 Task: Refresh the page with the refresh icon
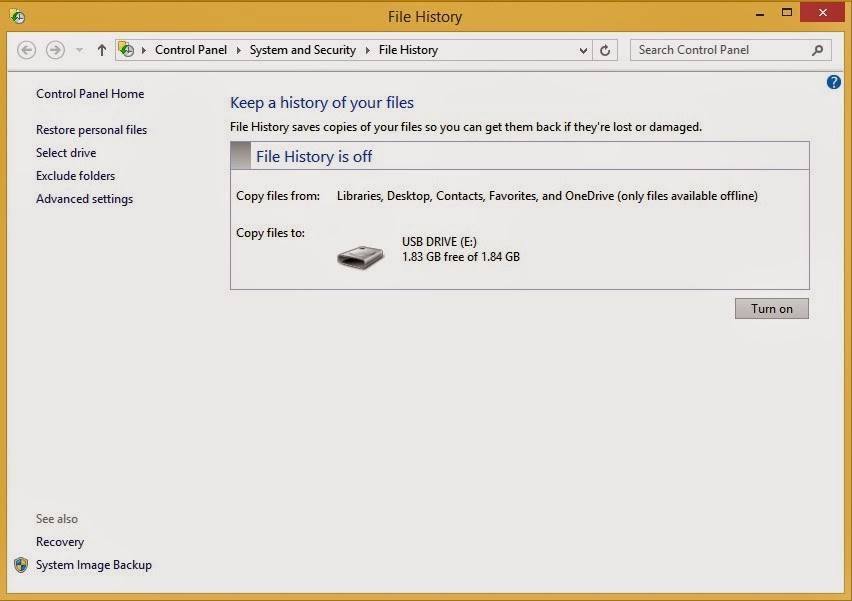605,49
